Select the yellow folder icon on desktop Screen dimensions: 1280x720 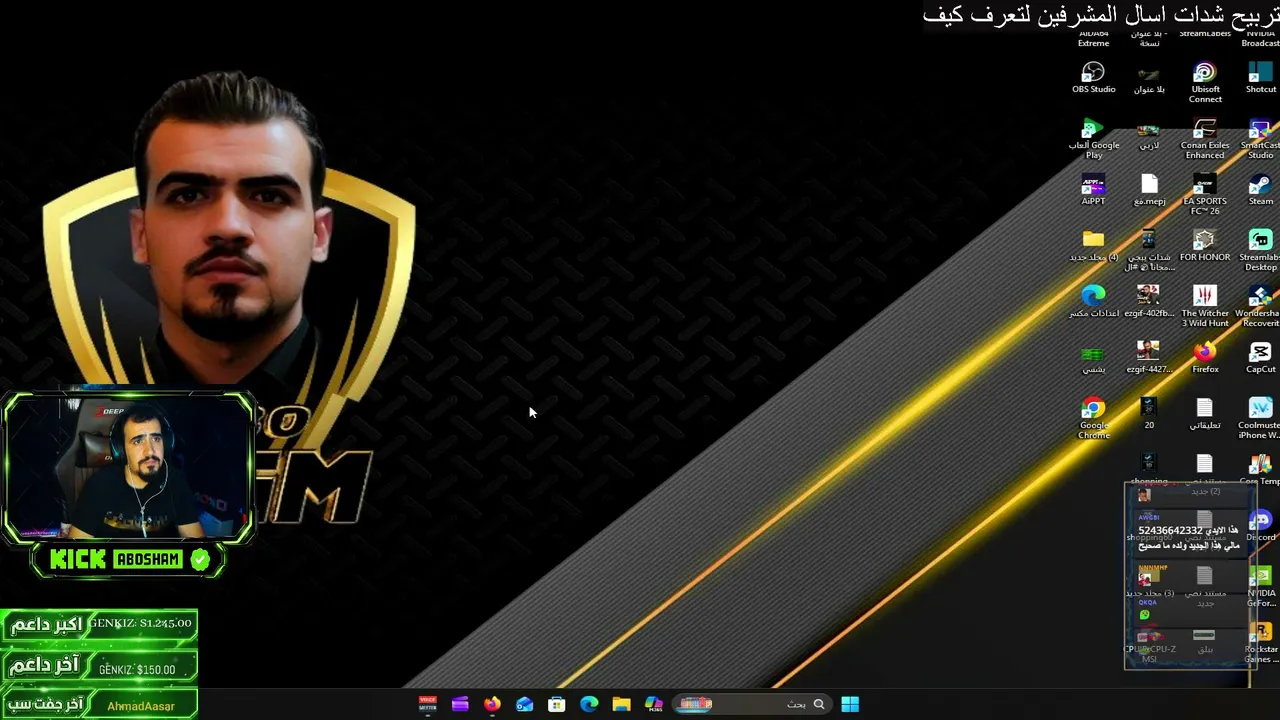[x=1093, y=246]
